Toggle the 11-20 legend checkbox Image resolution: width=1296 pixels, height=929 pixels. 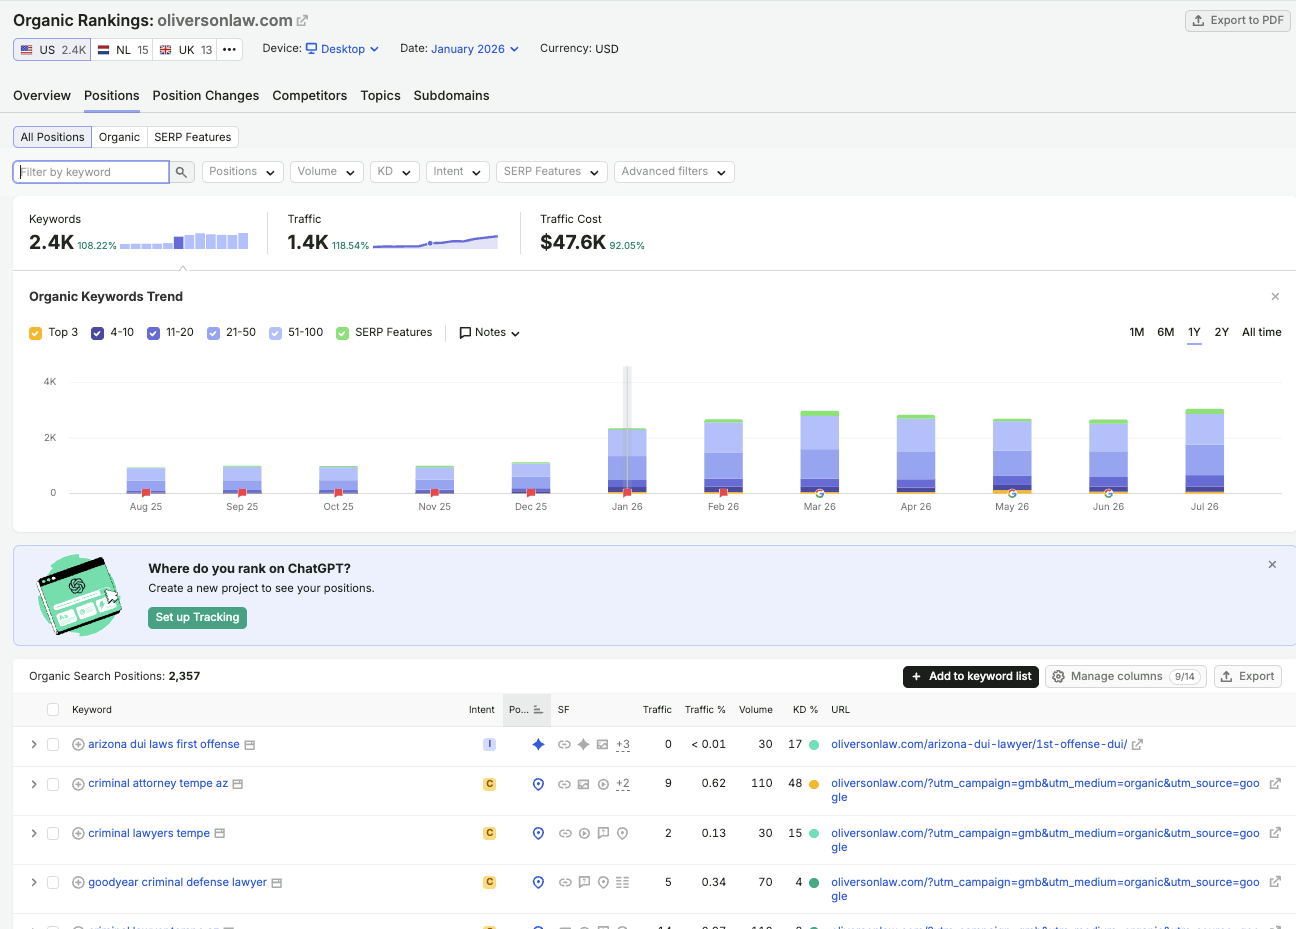[x=153, y=333]
